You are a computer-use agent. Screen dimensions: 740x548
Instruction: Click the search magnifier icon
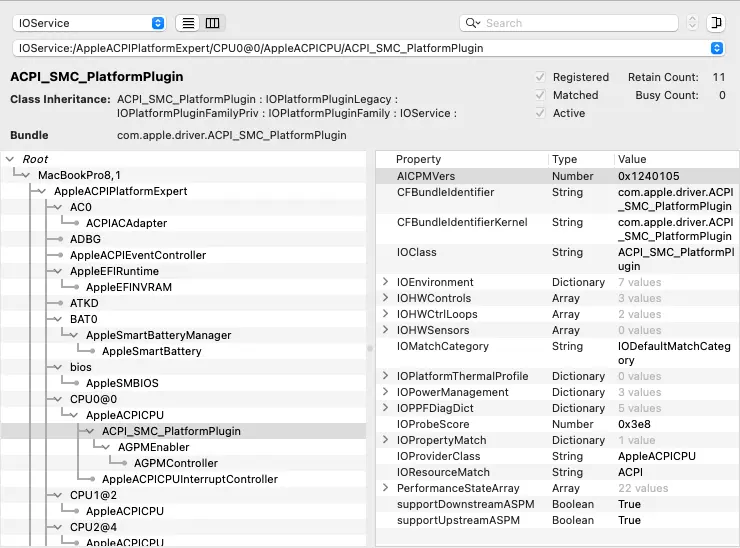click(x=472, y=23)
